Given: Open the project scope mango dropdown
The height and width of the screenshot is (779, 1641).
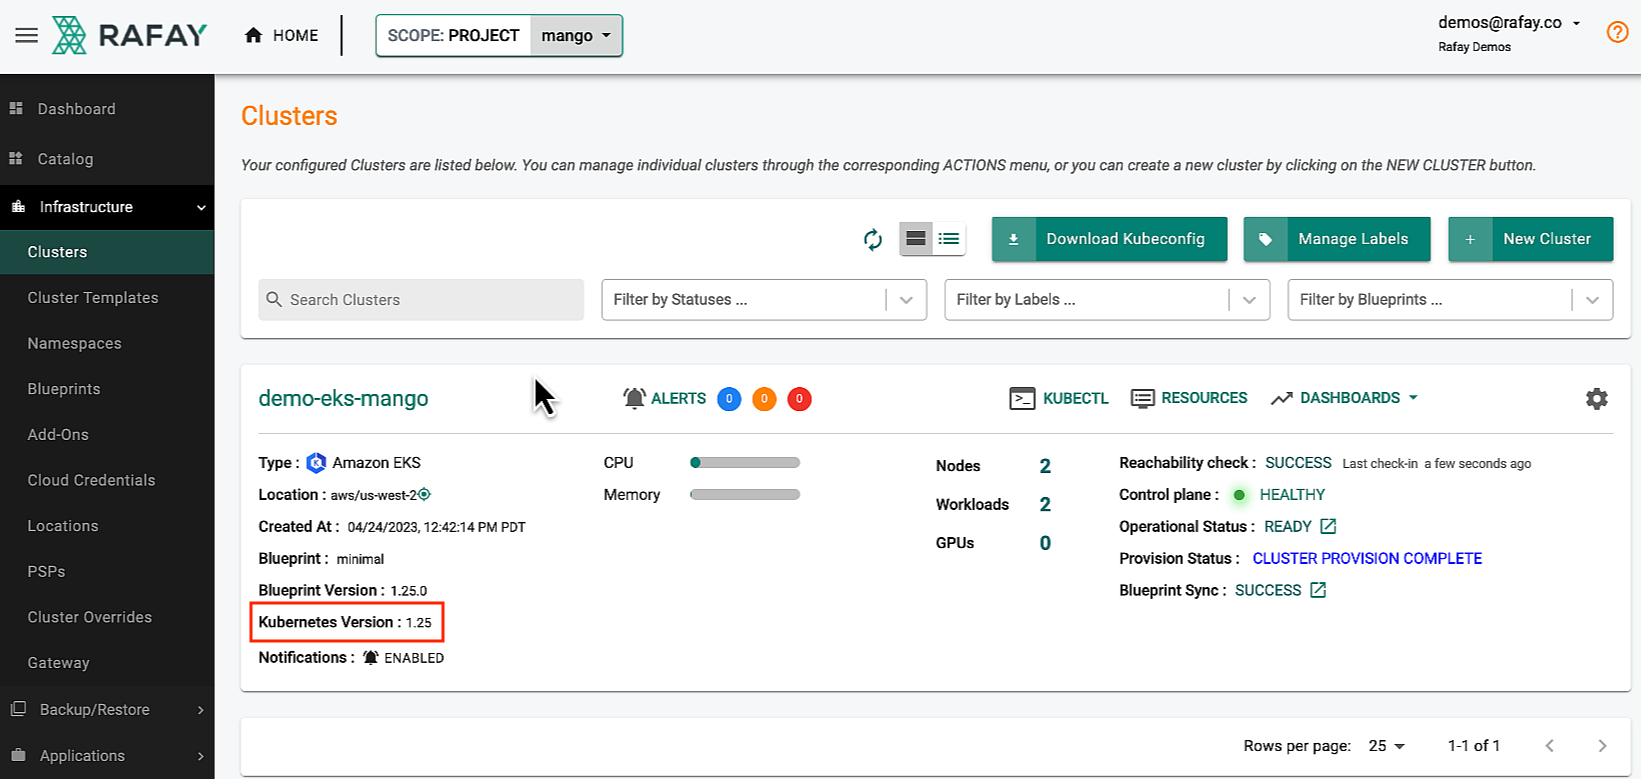Looking at the screenshot, I should 576,36.
